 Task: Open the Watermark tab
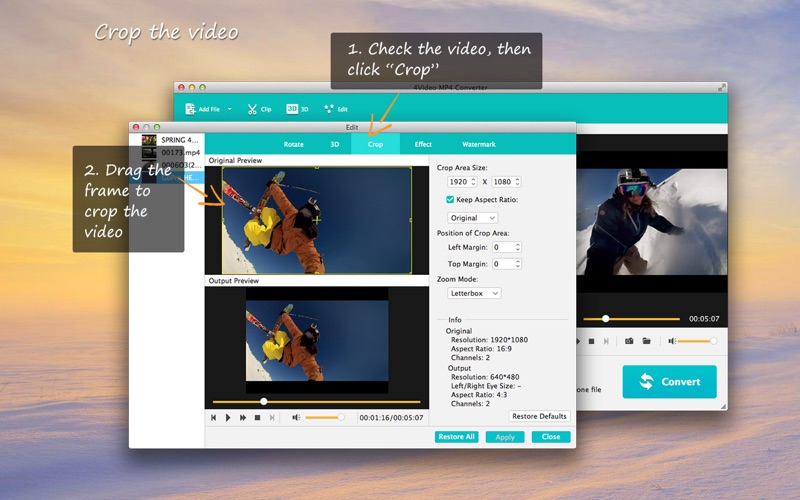(479, 144)
